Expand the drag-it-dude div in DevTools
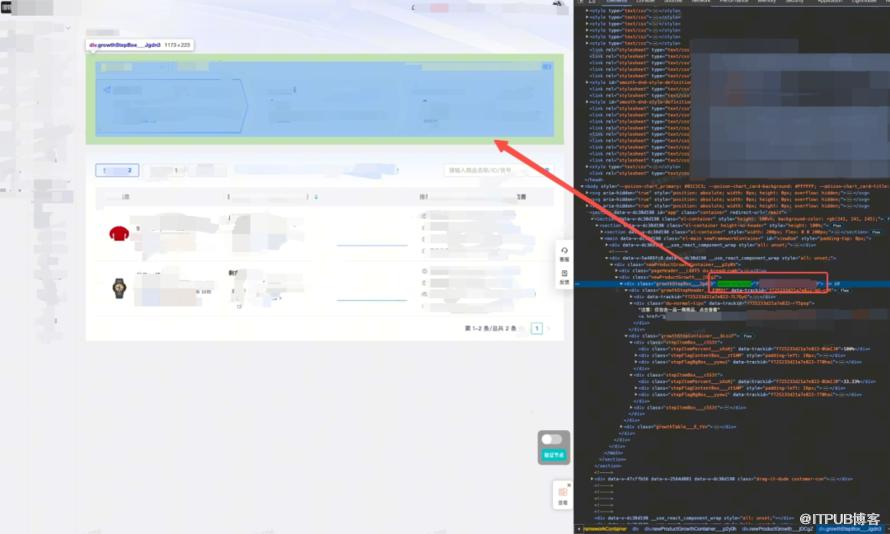This screenshot has width=890, height=534. pos(592,479)
